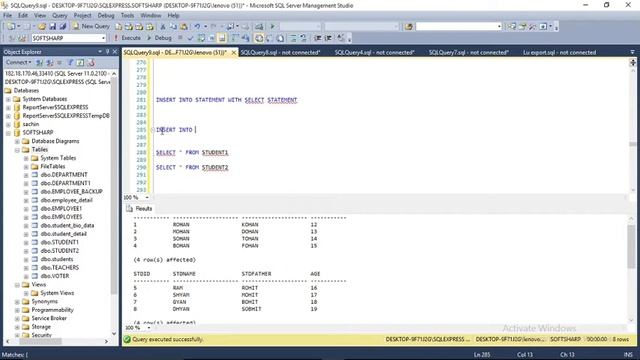Viewport: 640px width, 360px height.
Task: Switch to the SQLQuery8.sql tab
Action: coord(280,52)
